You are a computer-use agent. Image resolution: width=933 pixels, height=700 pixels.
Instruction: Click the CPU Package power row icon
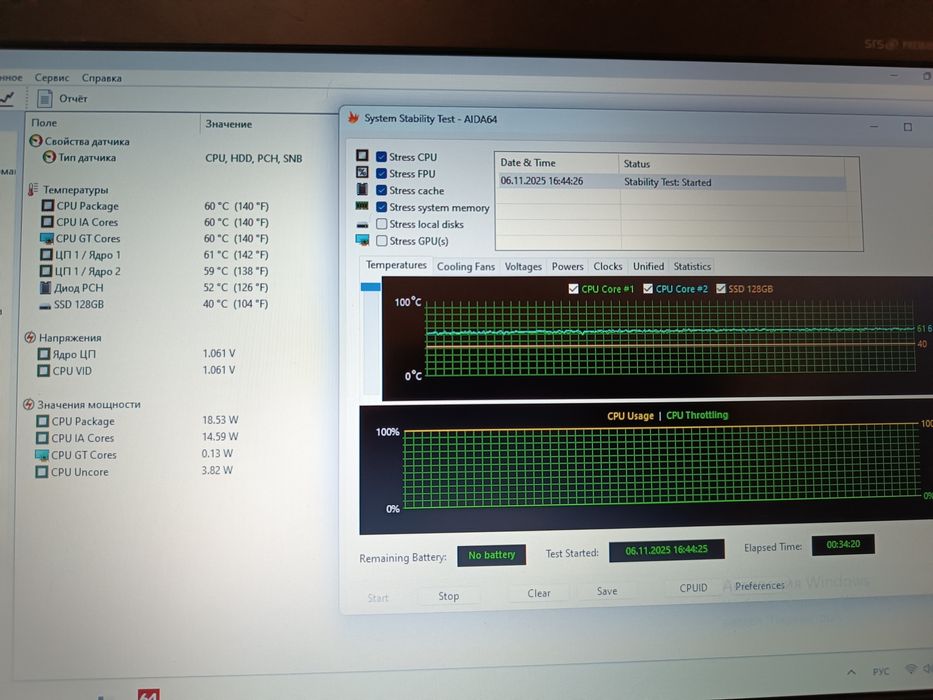[42, 421]
